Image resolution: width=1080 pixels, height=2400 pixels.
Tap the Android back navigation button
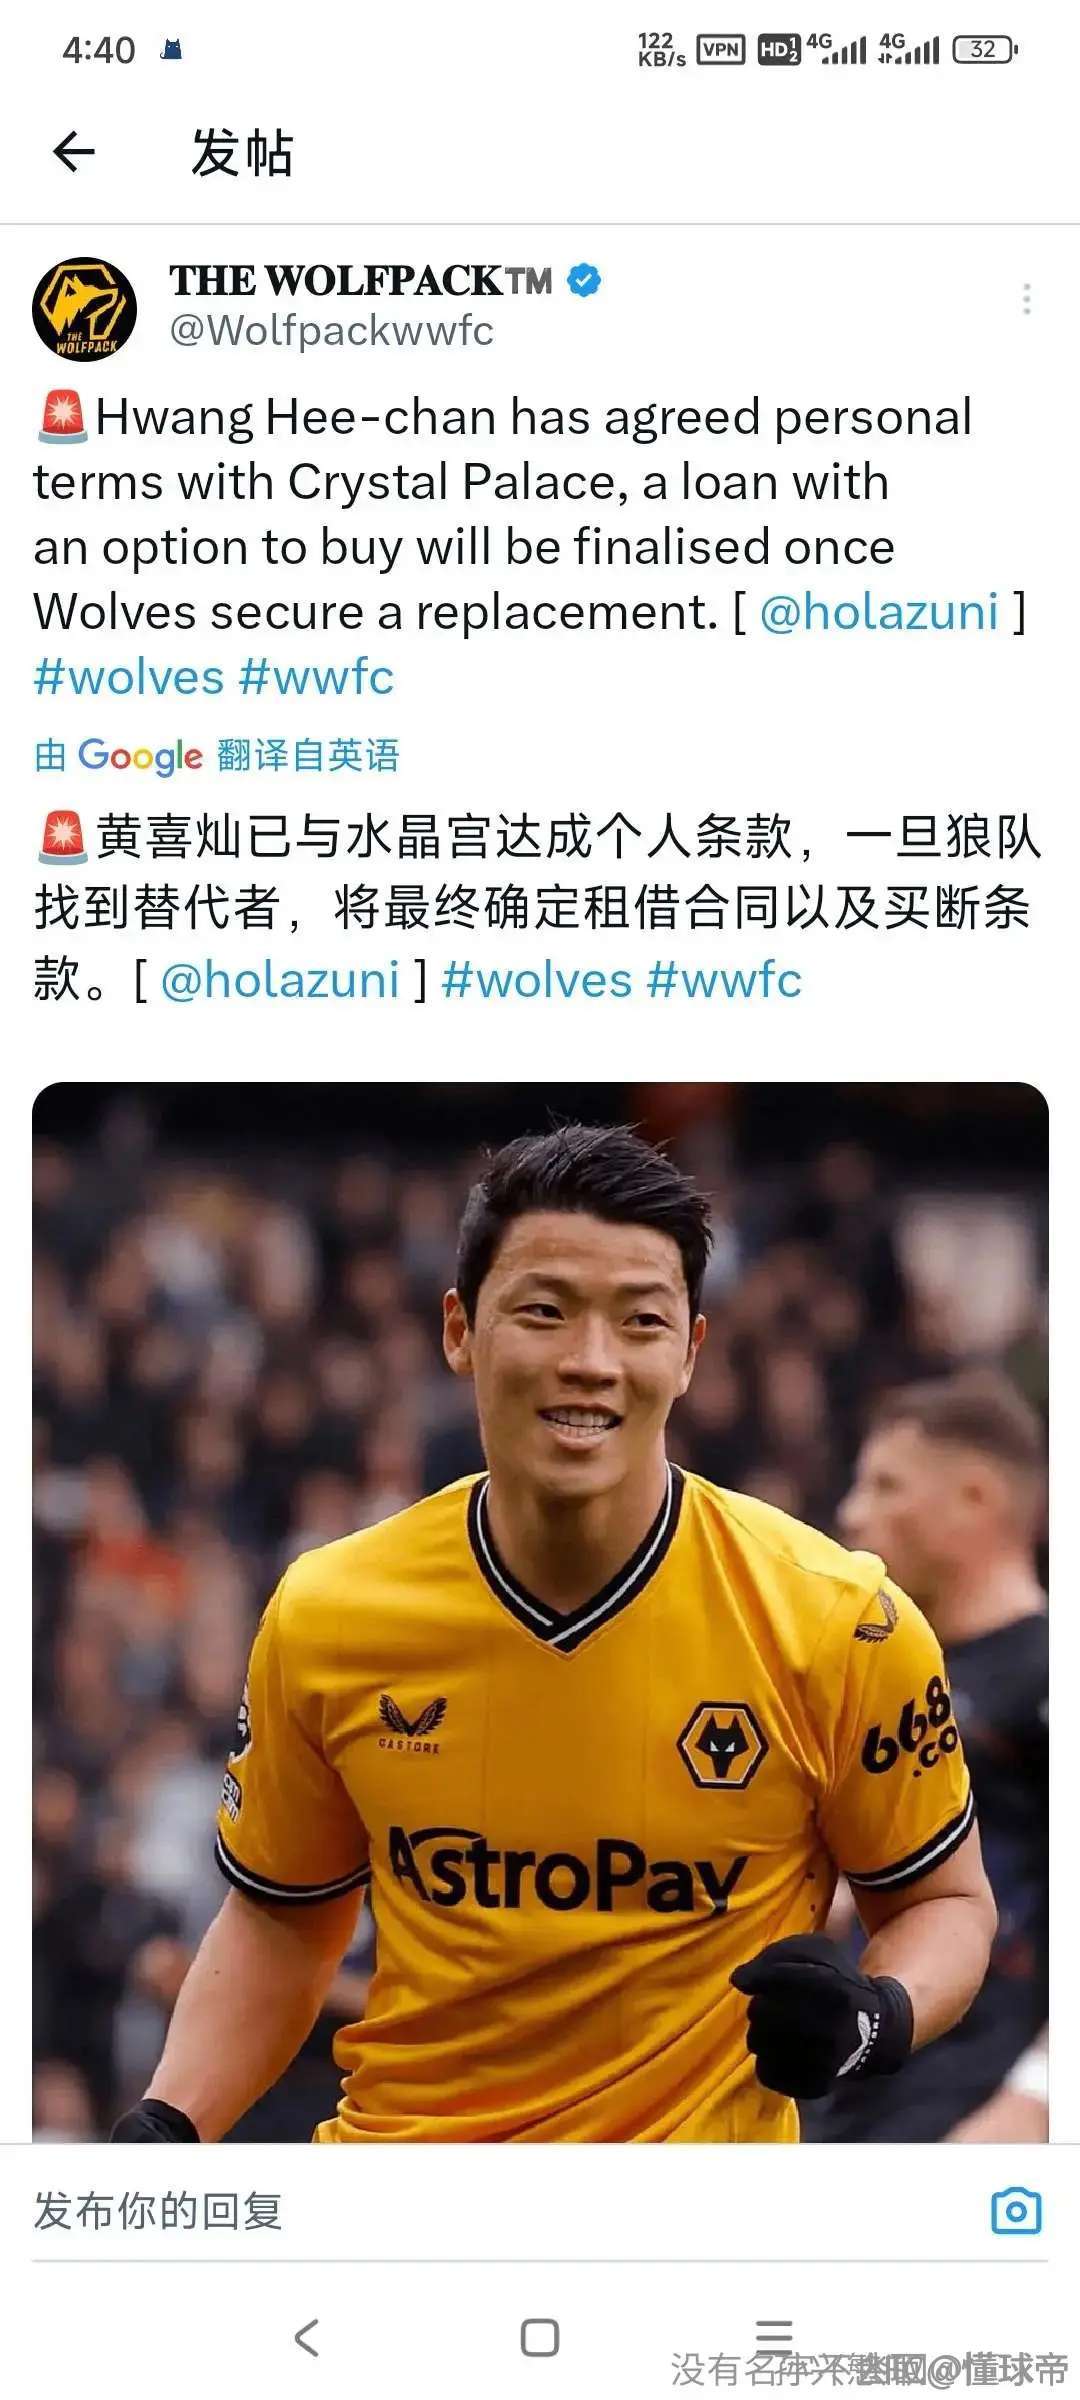pyautogui.click(x=306, y=2336)
